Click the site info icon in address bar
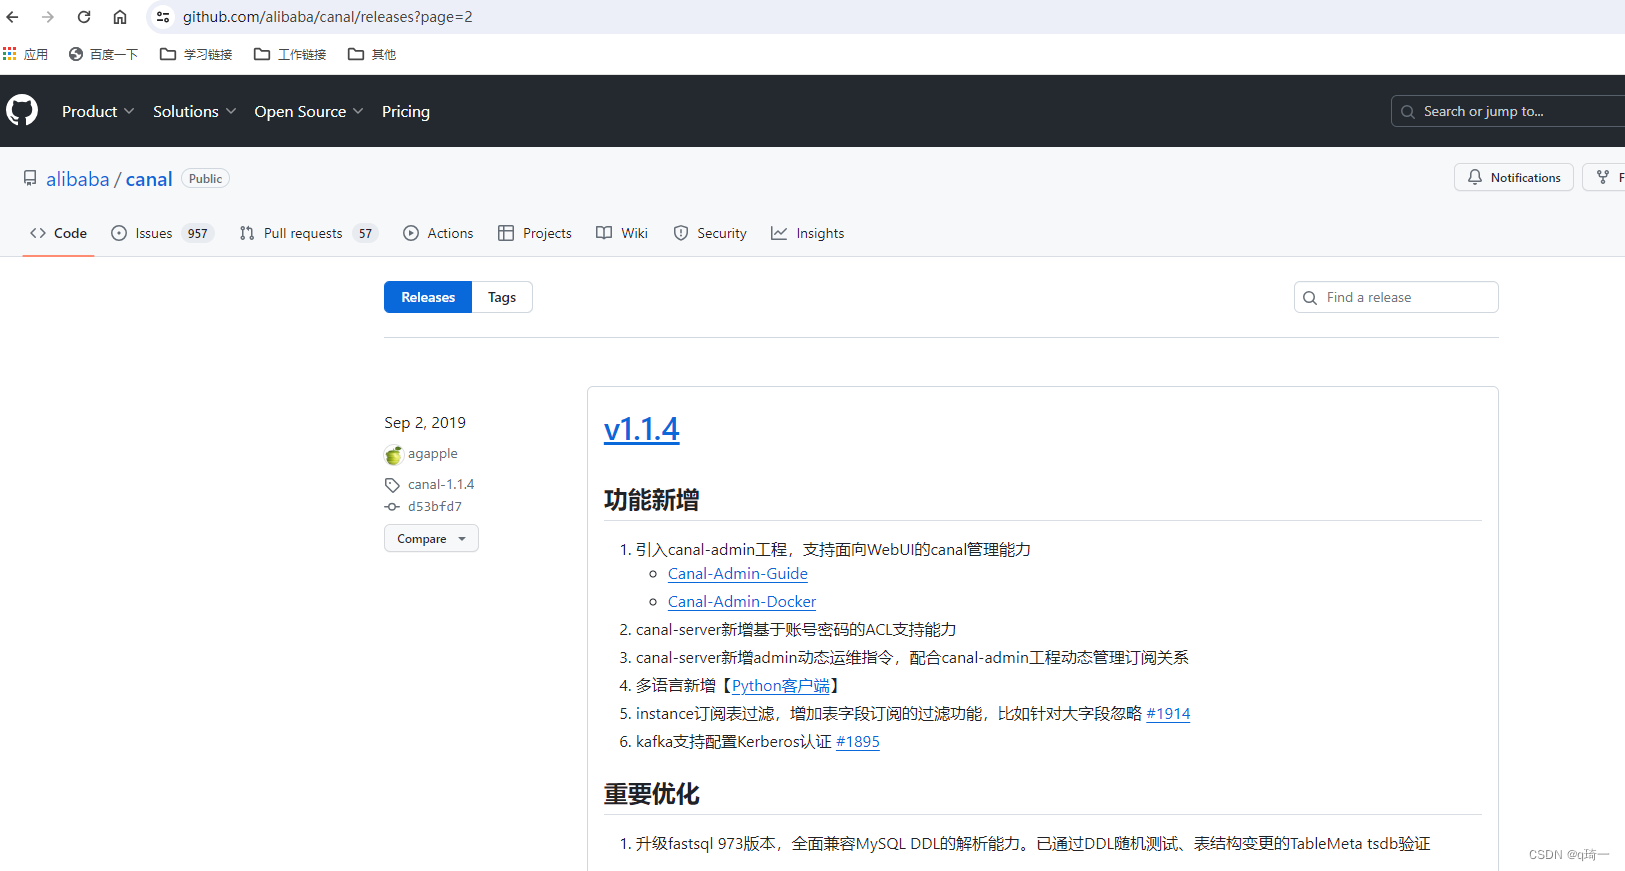1625x871 pixels. pos(163,17)
